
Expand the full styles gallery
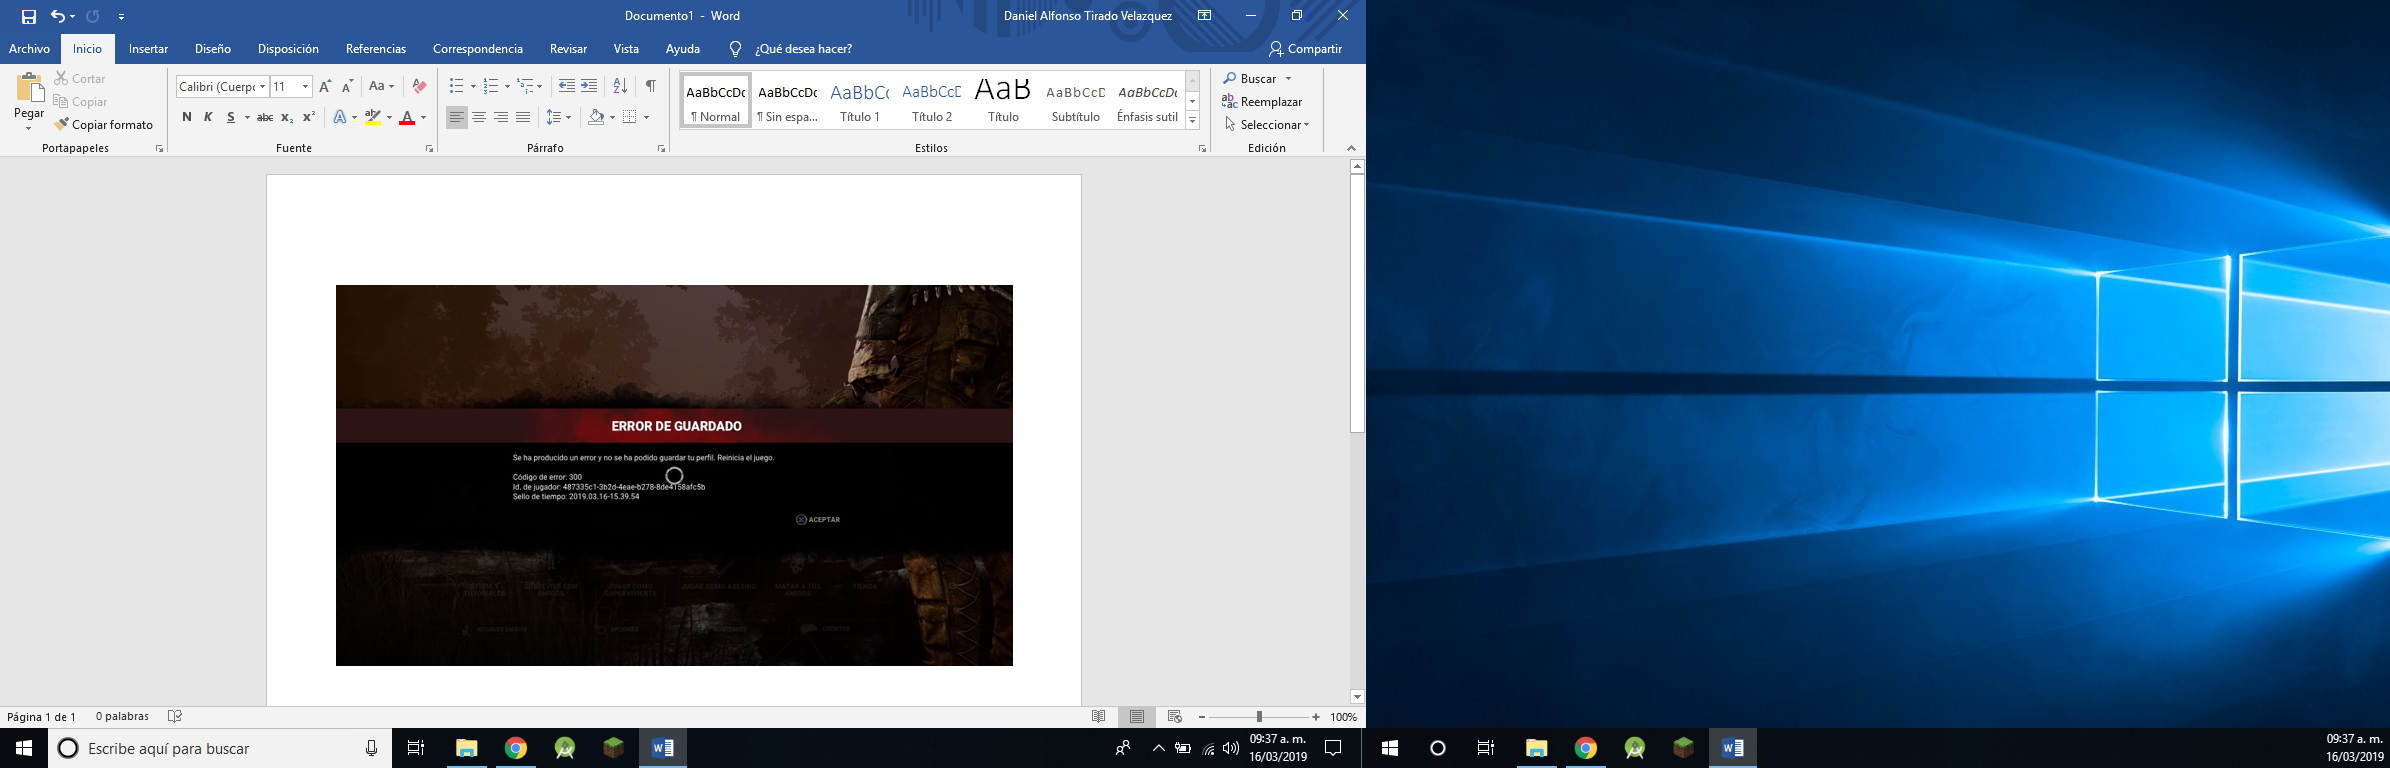click(1192, 120)
